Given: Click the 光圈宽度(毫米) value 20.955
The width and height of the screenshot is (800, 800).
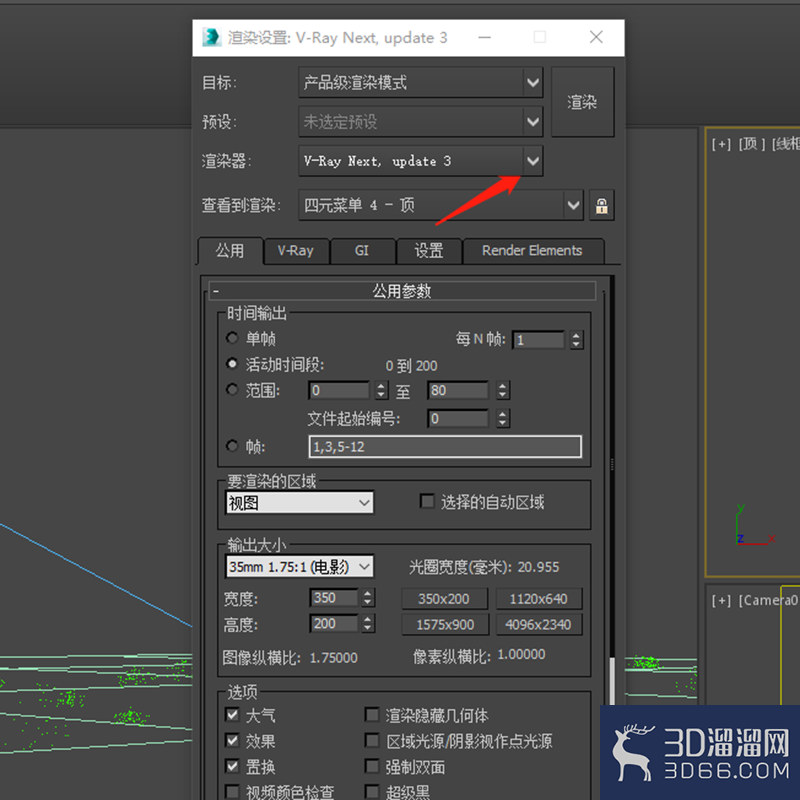Looking at the screenshot, I should (x=538, y=567).
